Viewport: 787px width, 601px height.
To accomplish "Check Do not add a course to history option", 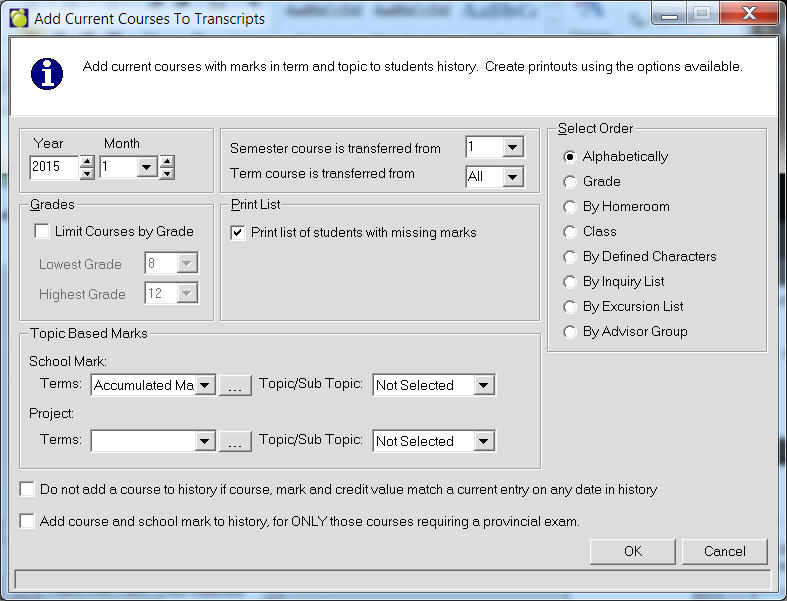I will click(x=27, y=490).
